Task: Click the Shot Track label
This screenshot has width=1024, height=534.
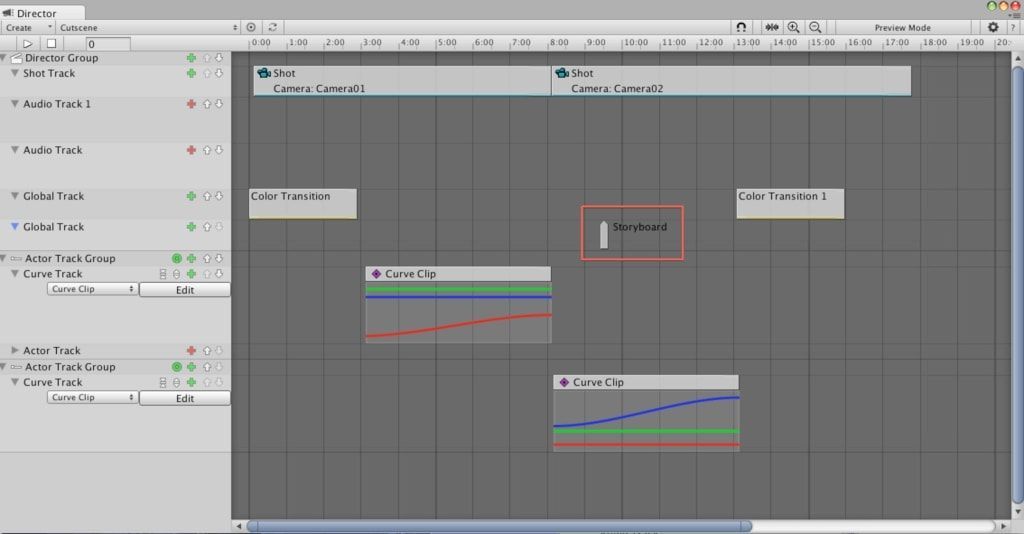Action: 49,73
